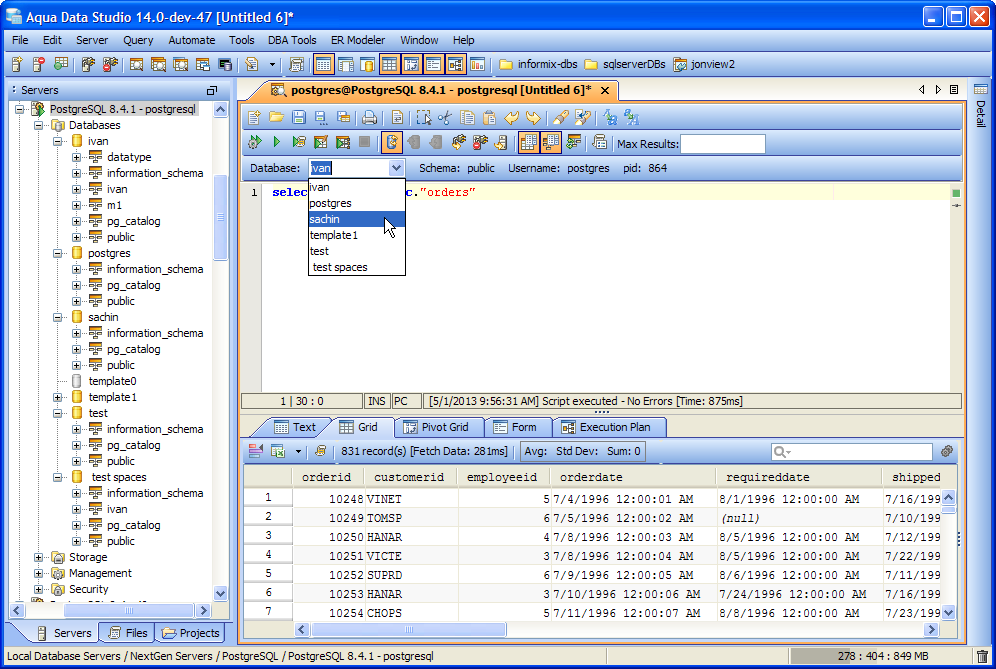Toggle the highlighted auto-commit database icon
The image size is (996, 669).
tap(392, 142)
